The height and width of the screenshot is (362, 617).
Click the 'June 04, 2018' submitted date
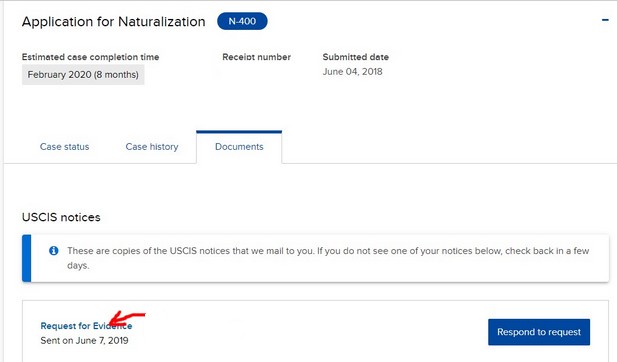[x=353, y=72]
